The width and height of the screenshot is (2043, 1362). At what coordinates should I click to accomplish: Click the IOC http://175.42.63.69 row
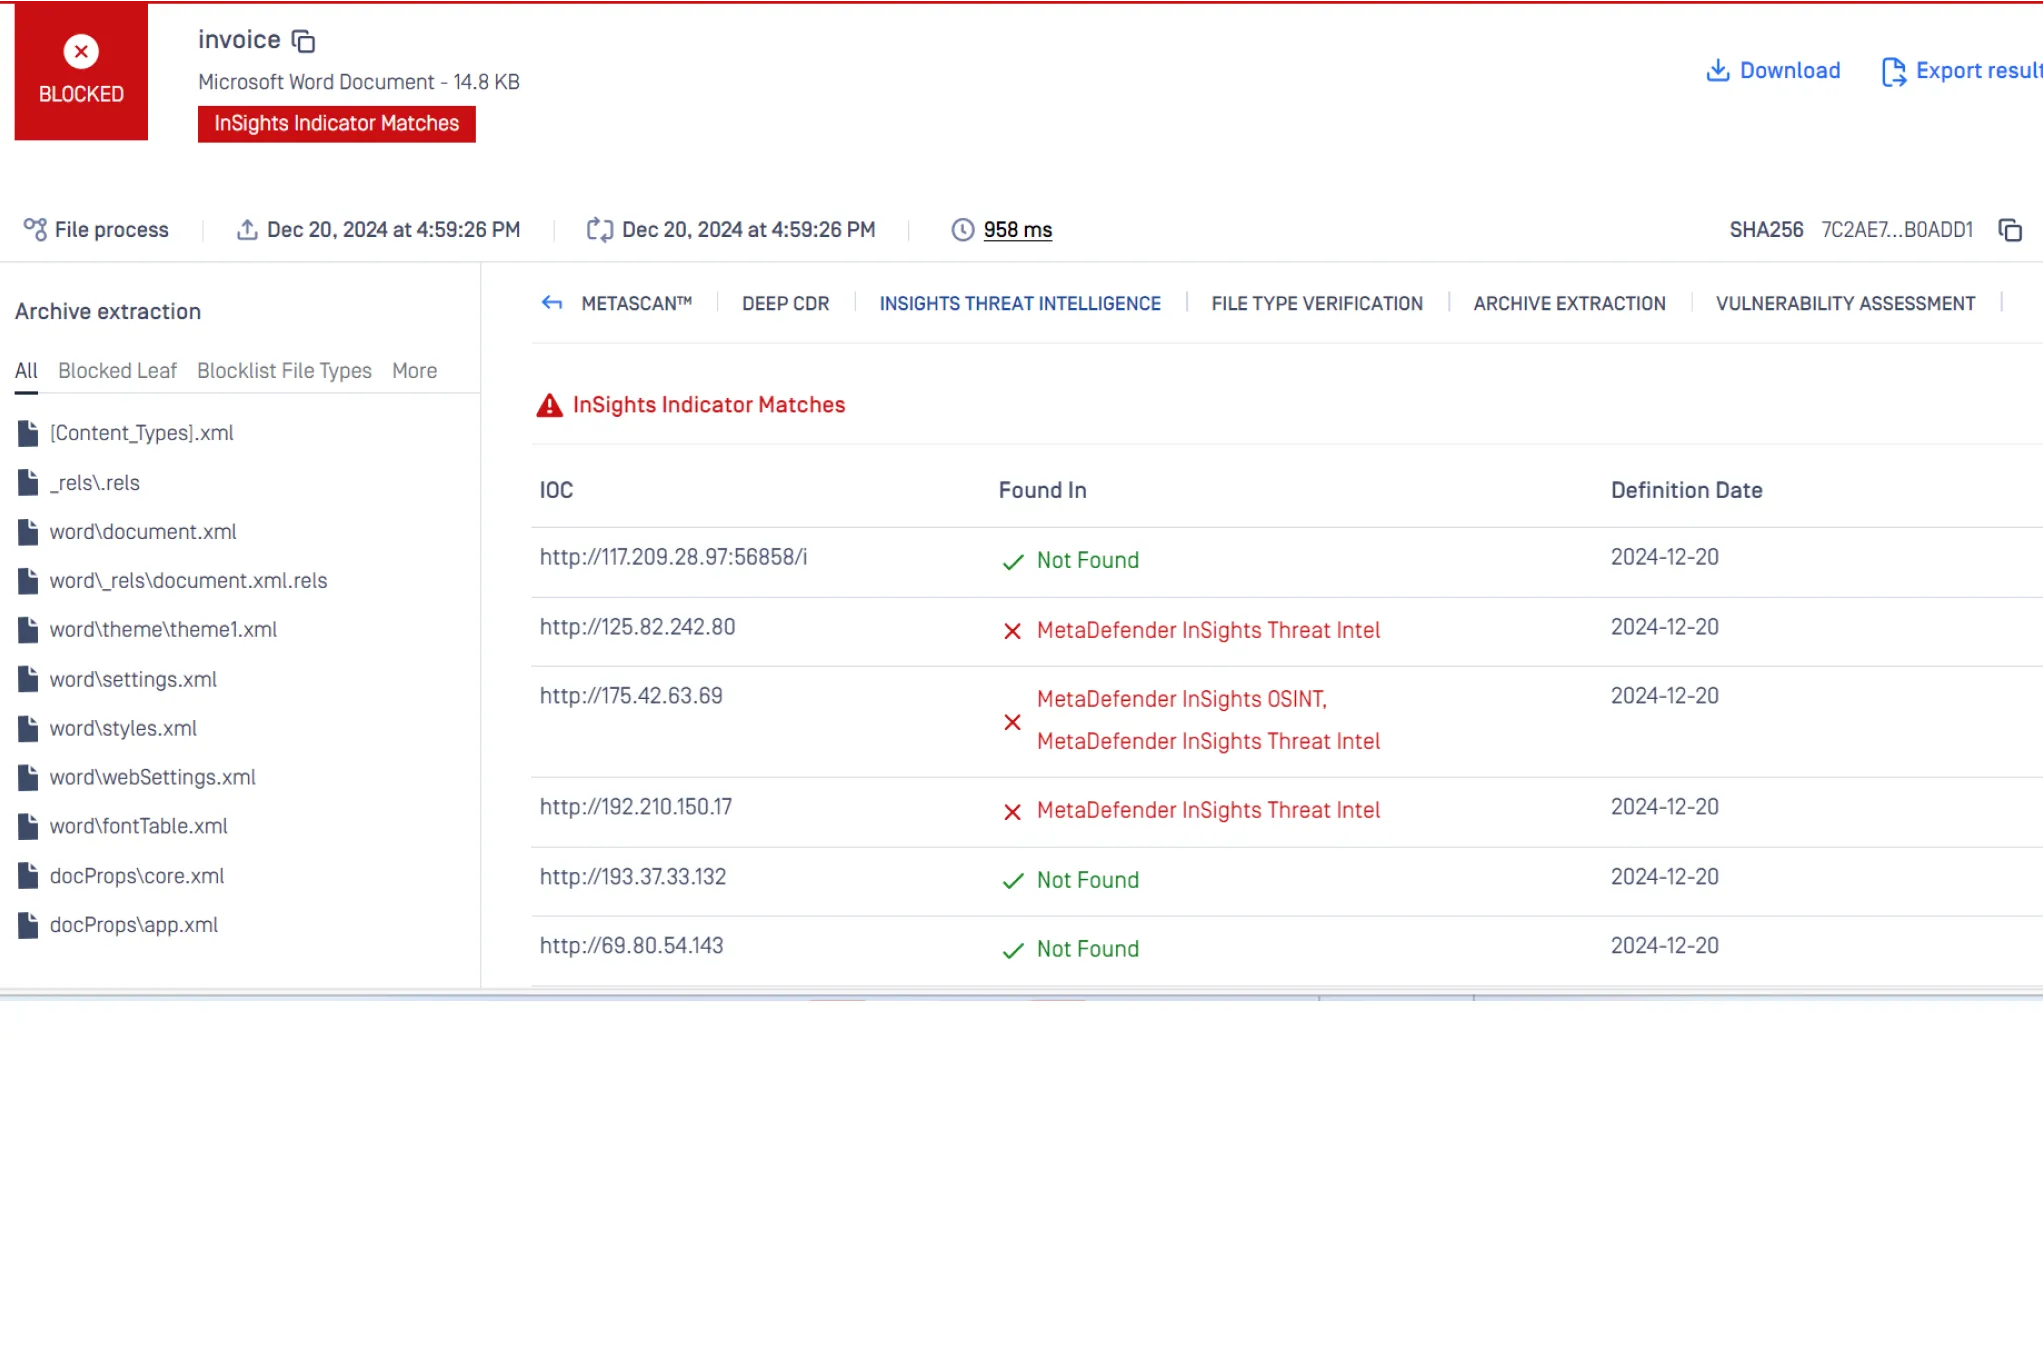pyautogui.click(x=631, y=696)
